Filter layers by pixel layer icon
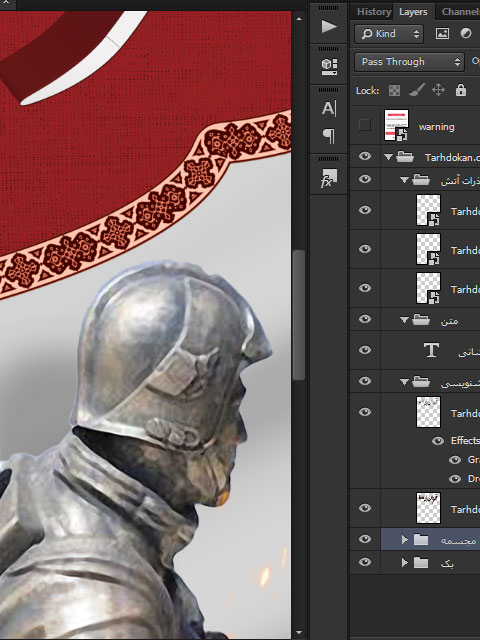This screenshot has width=480, height=640. click(x=442, y=33)
